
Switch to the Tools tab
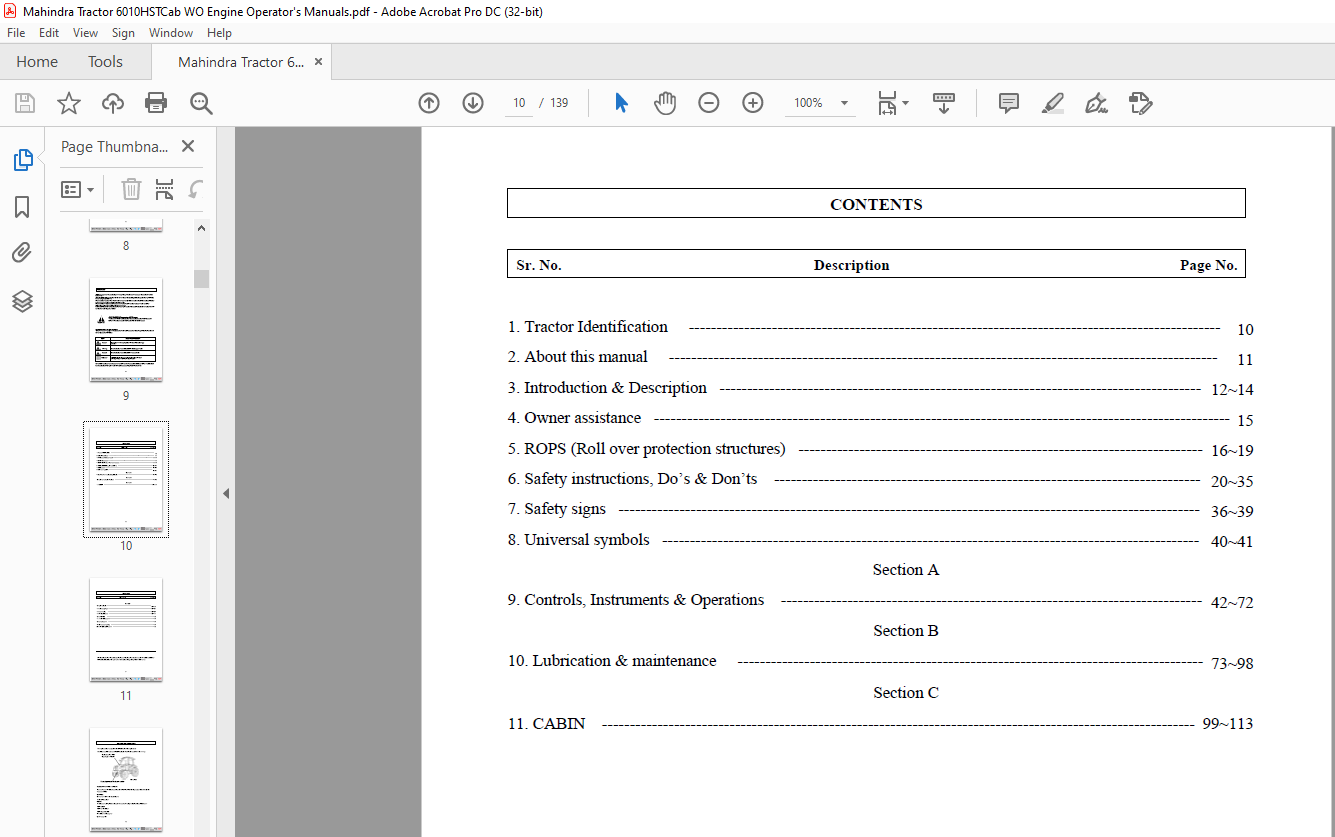[x=105, y=62]
